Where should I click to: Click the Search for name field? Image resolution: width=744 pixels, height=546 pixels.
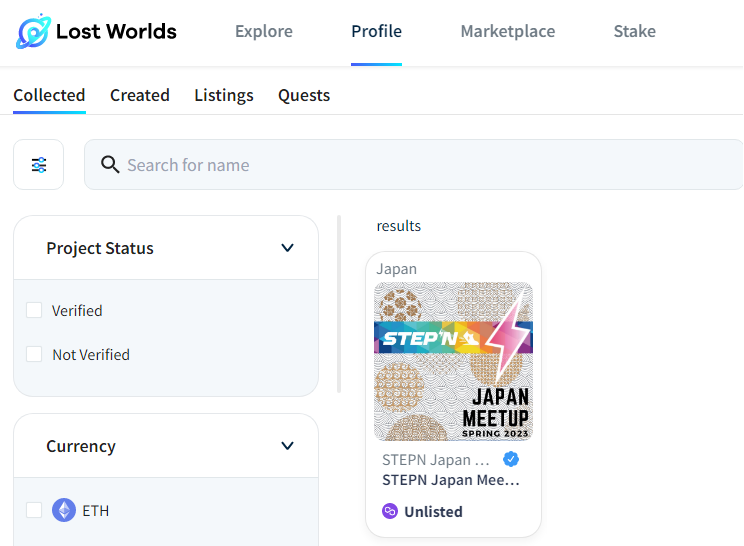coord(414,165)
